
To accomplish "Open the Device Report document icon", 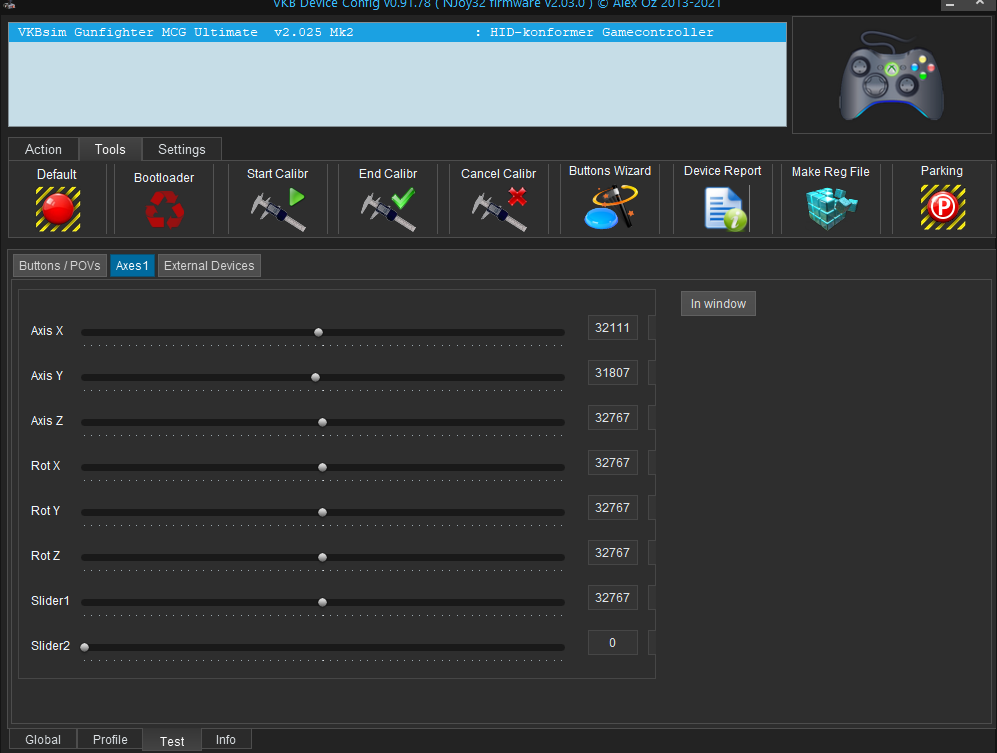I will (725, 209).
